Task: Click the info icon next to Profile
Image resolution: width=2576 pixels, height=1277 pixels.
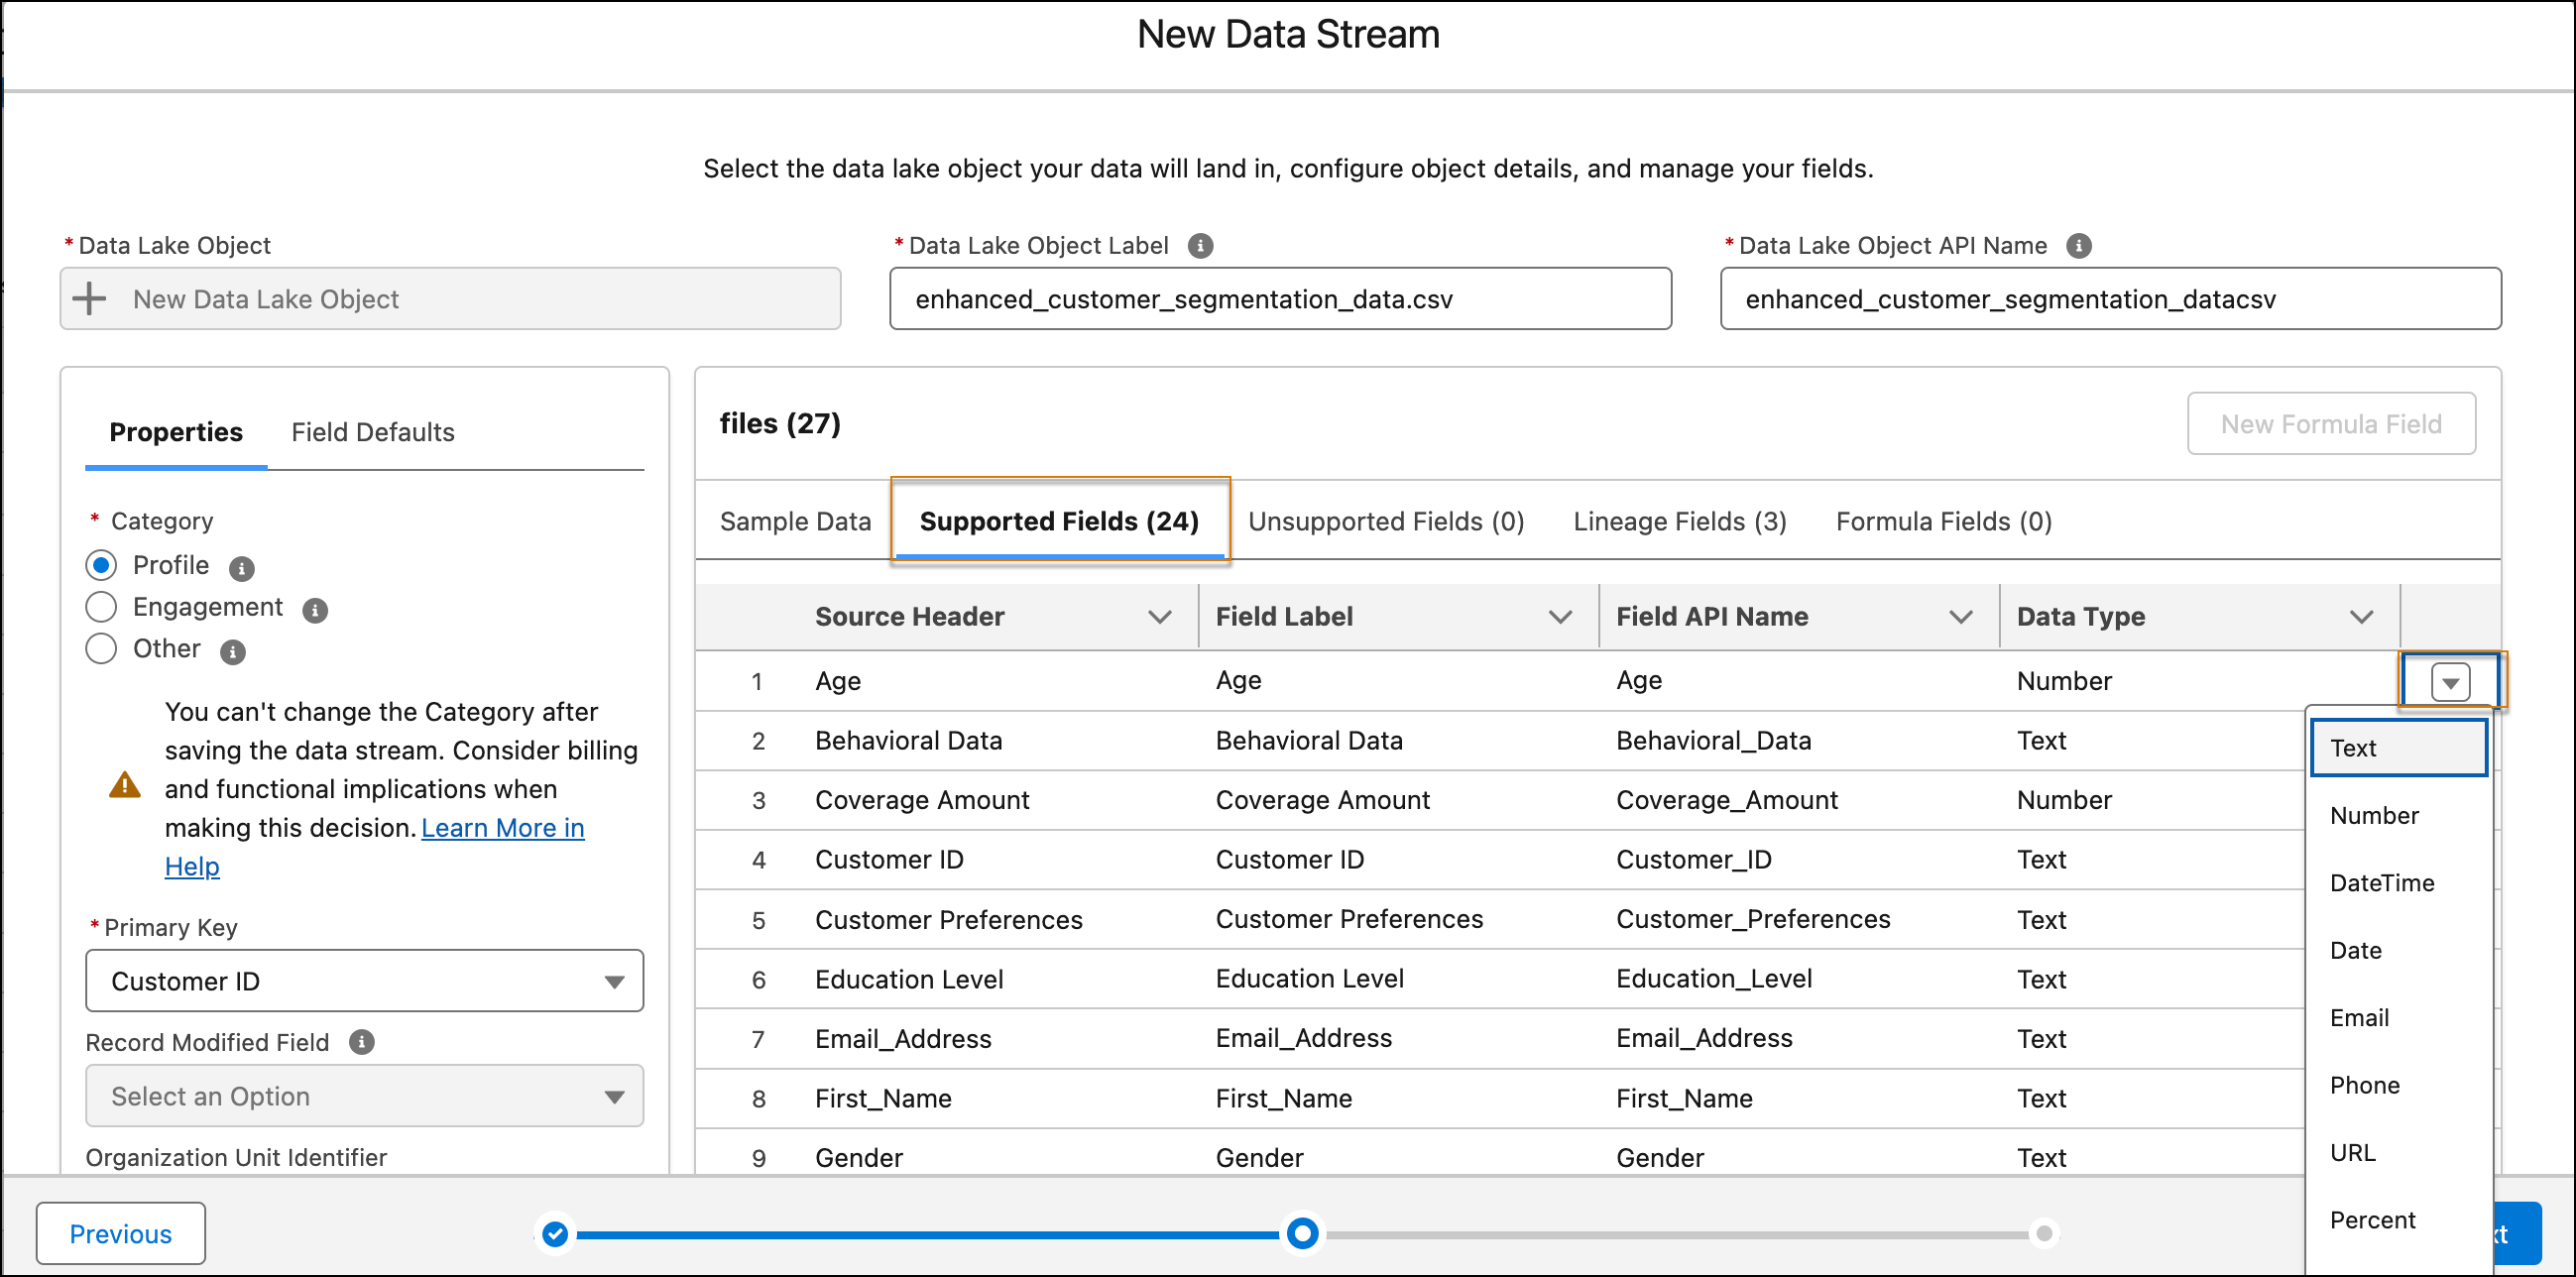Action: tap(241, 568)
